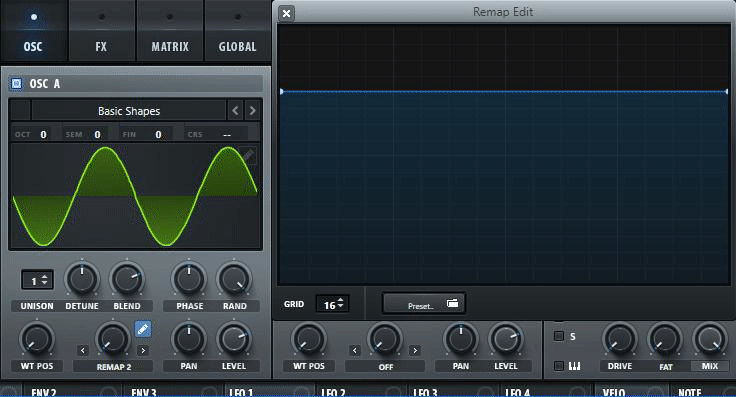Screen dimensions: 736x397
Task: Load previous wavetable with left arrow
Action: coord(236,111)
